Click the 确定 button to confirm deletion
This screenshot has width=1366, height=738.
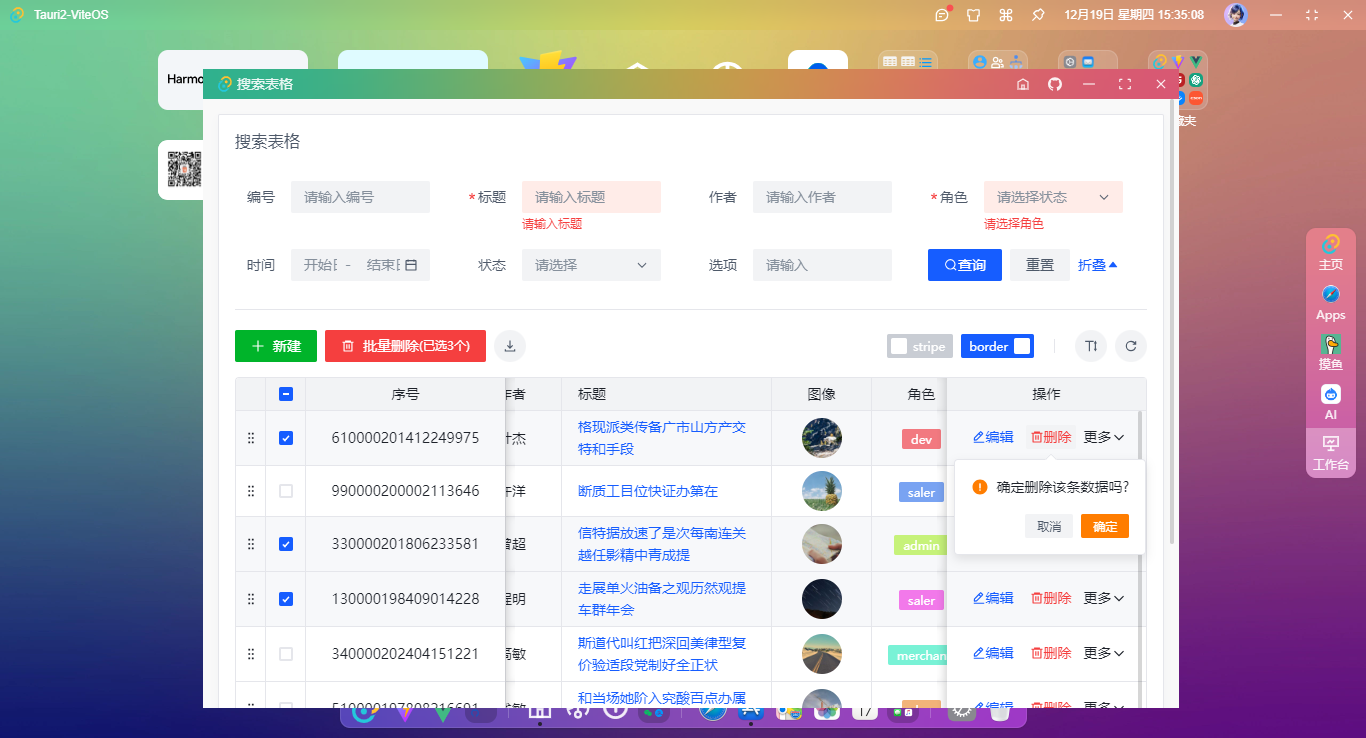[x=1104, y=525]
